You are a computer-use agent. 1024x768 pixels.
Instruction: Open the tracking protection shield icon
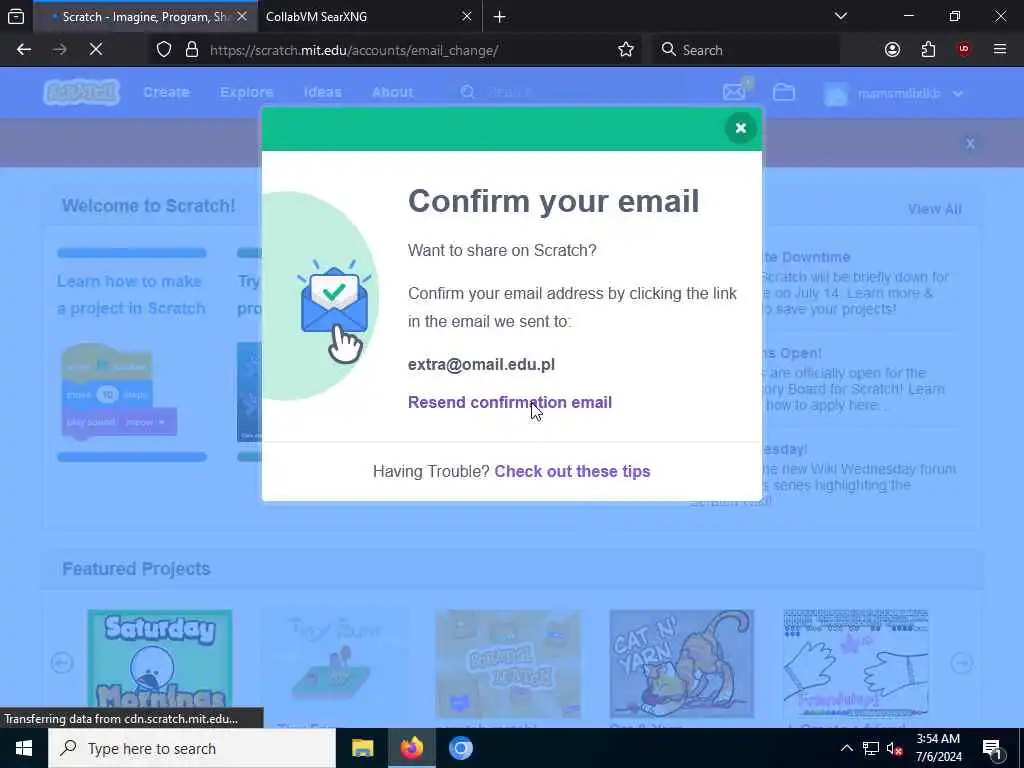pyautogui.click(x=164, y=50)
